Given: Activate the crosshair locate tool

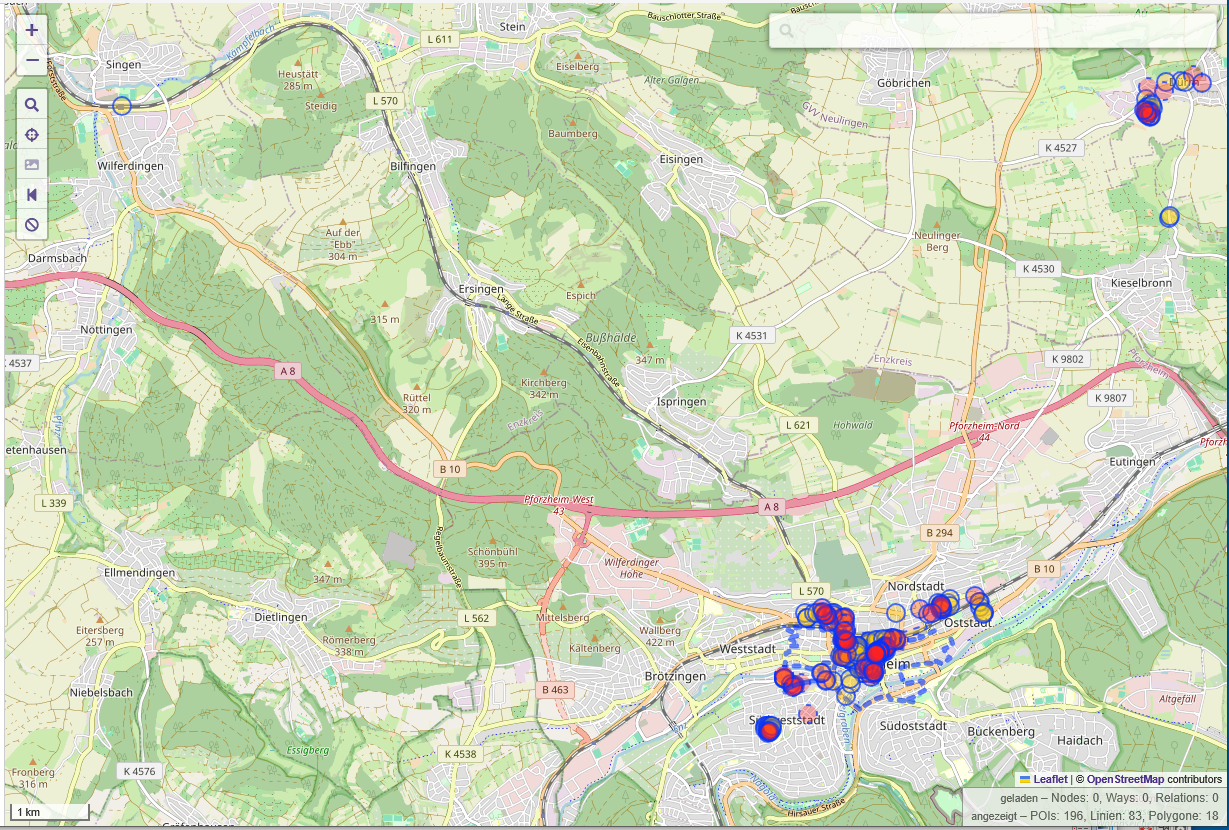Looking at the screenshot, I should point(31,134).
